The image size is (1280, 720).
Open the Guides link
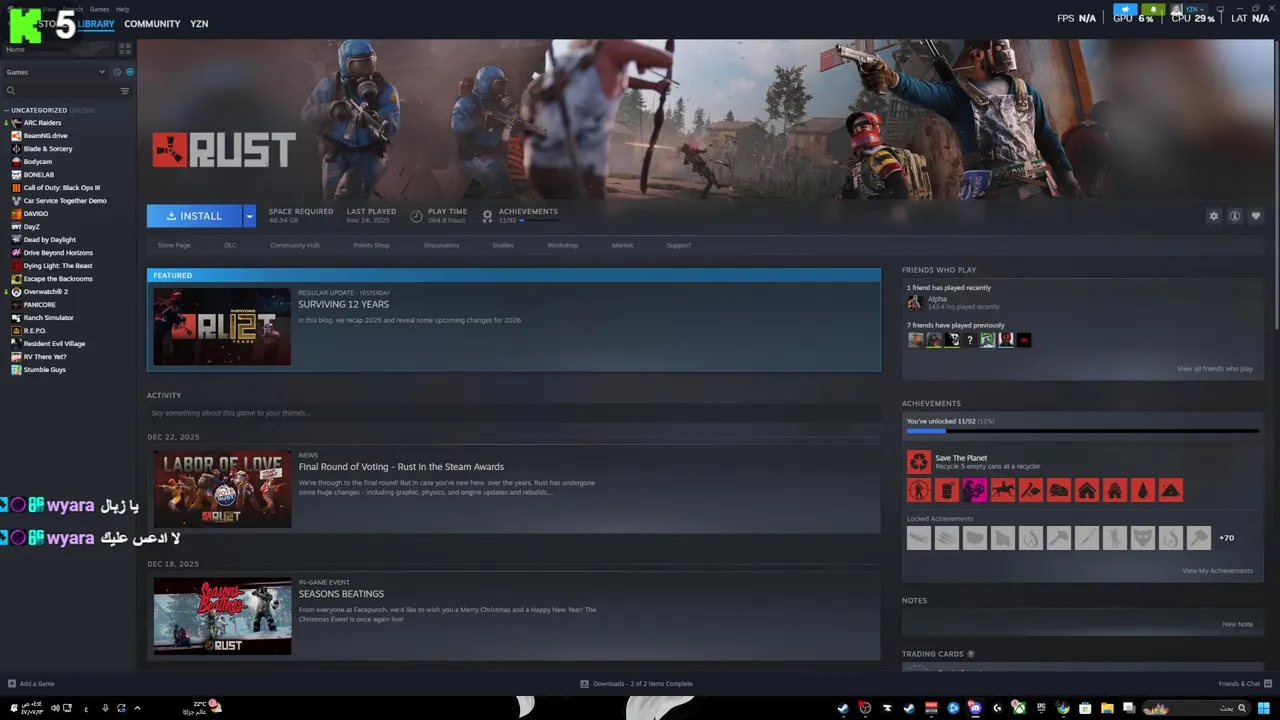[503, 245]
